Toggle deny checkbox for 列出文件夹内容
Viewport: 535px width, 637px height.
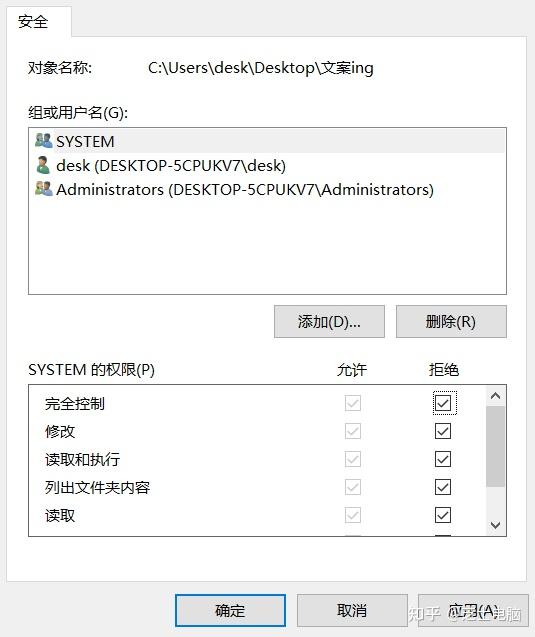443,487
